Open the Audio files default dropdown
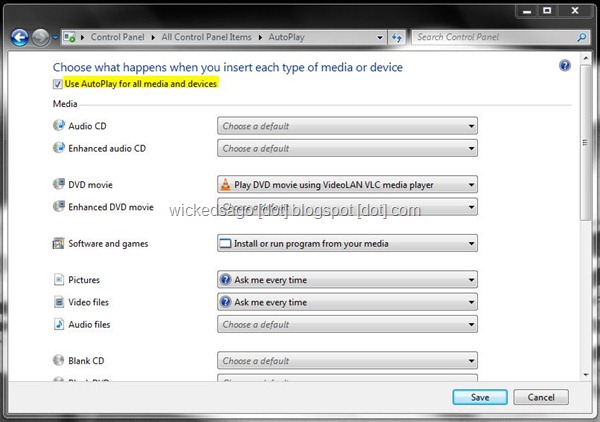This screenshot has height=422, width=600. (347, 324)
